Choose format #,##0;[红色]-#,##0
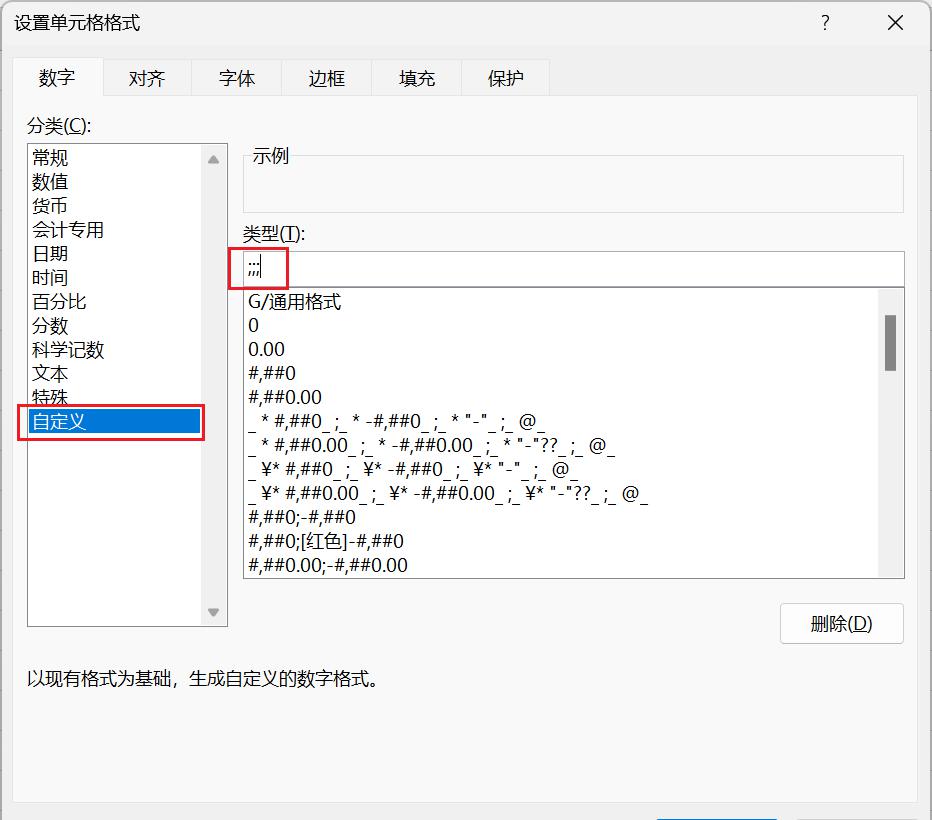The image size is (932, 820). click(x=562, y=541)
